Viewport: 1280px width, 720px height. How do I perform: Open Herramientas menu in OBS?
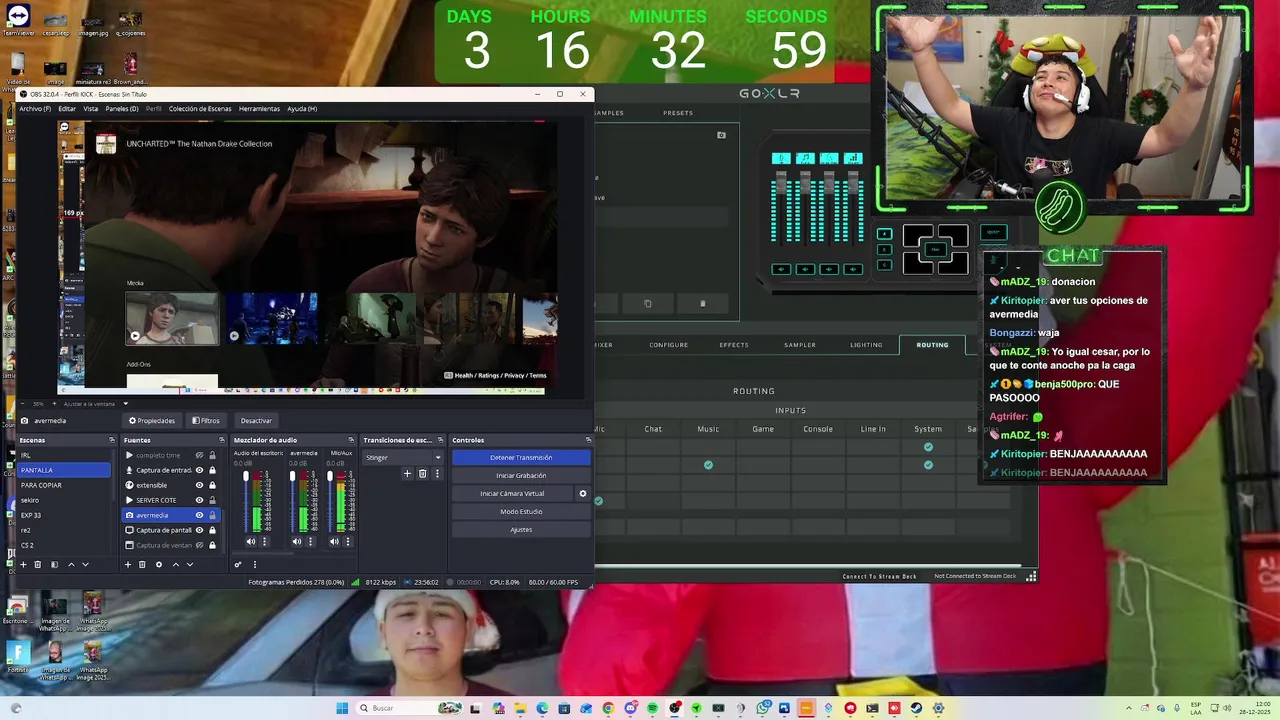click(259, 108)
